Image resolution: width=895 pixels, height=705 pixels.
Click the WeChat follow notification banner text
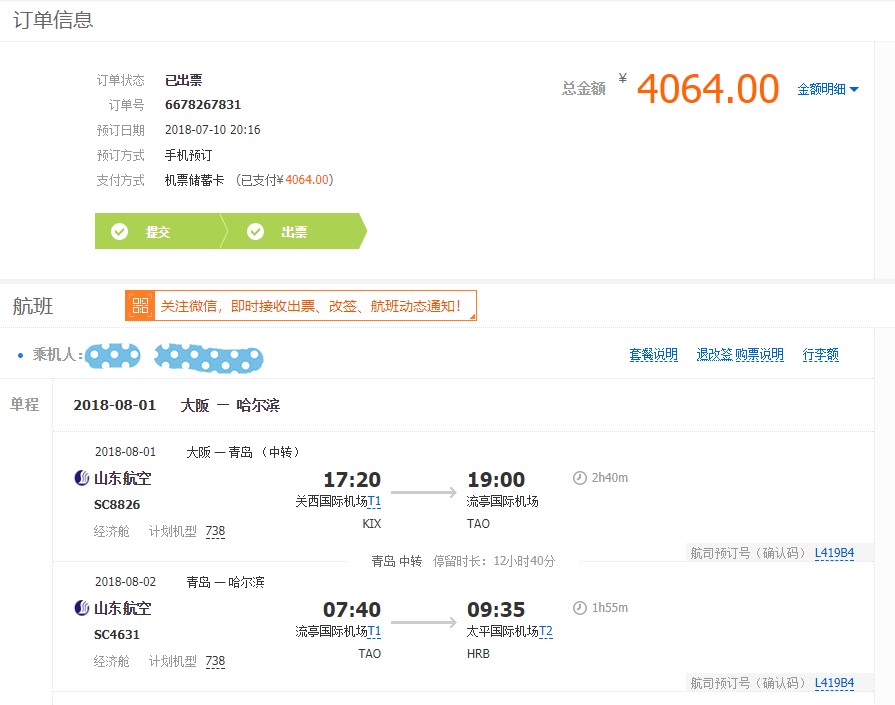click(312, 306)
